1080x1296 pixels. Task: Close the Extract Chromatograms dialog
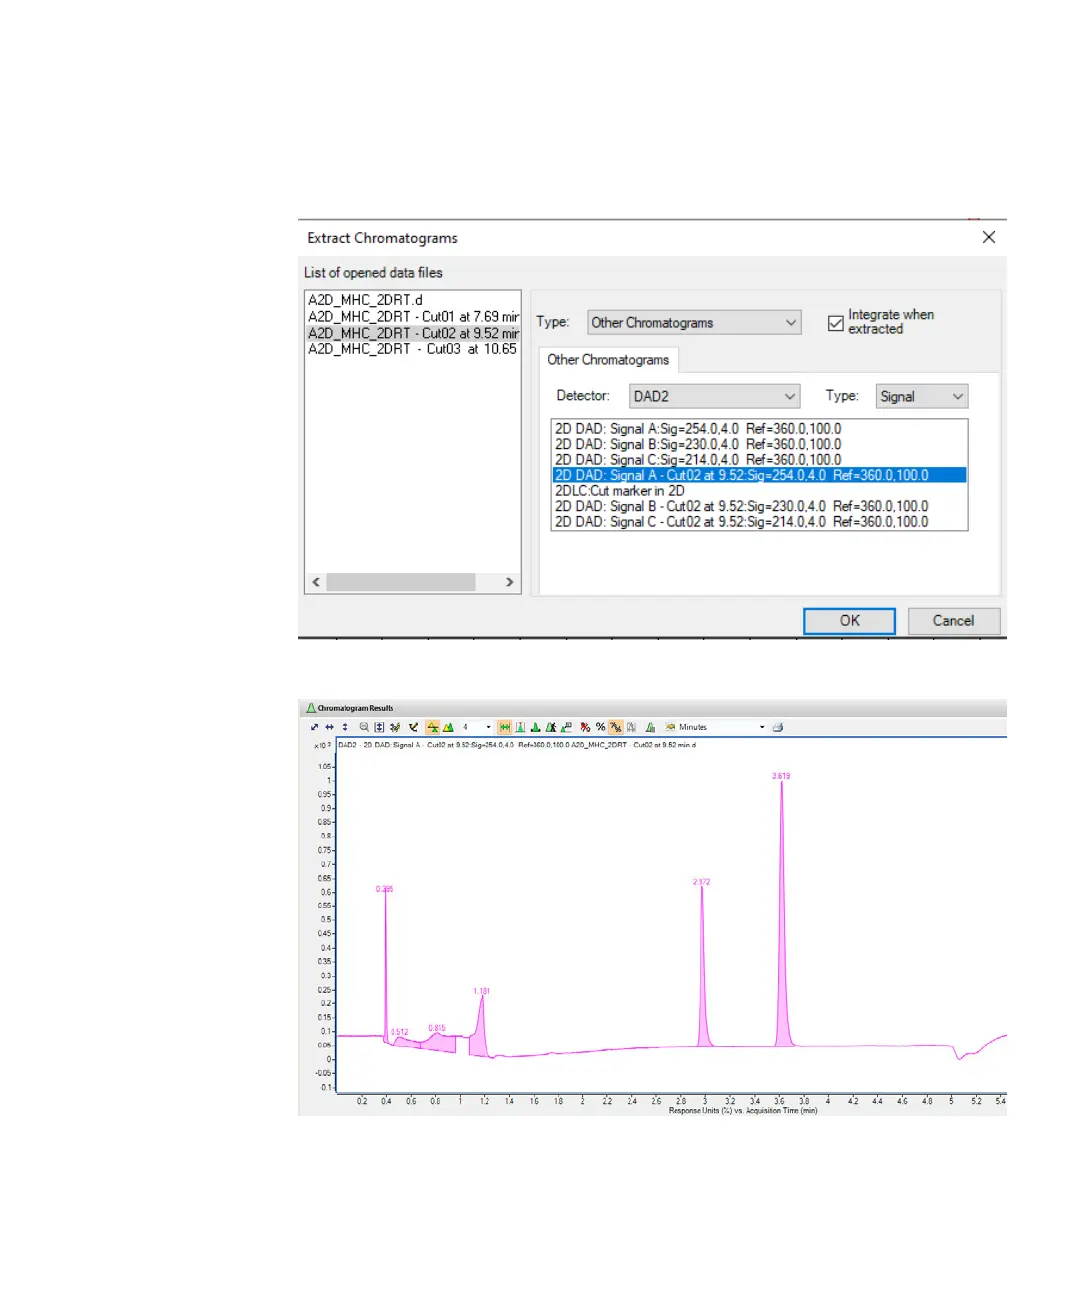click(x=988, y=237)
